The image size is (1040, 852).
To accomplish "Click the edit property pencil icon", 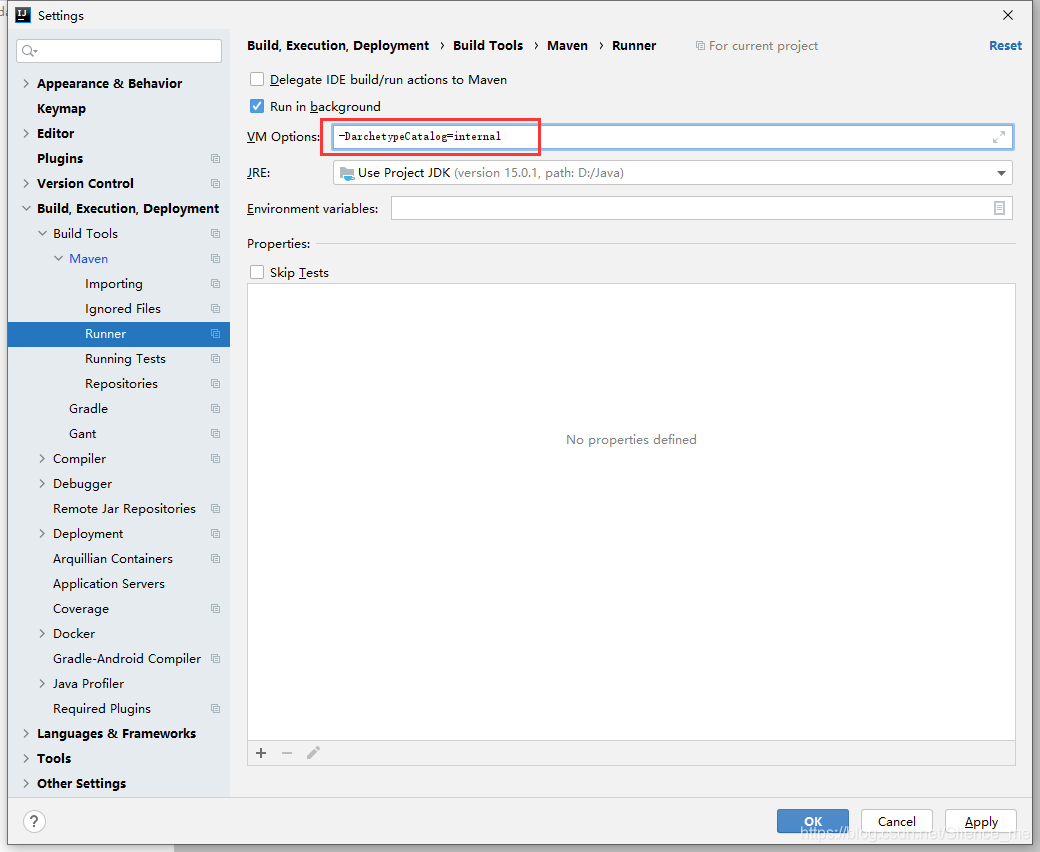I will 313,753.
